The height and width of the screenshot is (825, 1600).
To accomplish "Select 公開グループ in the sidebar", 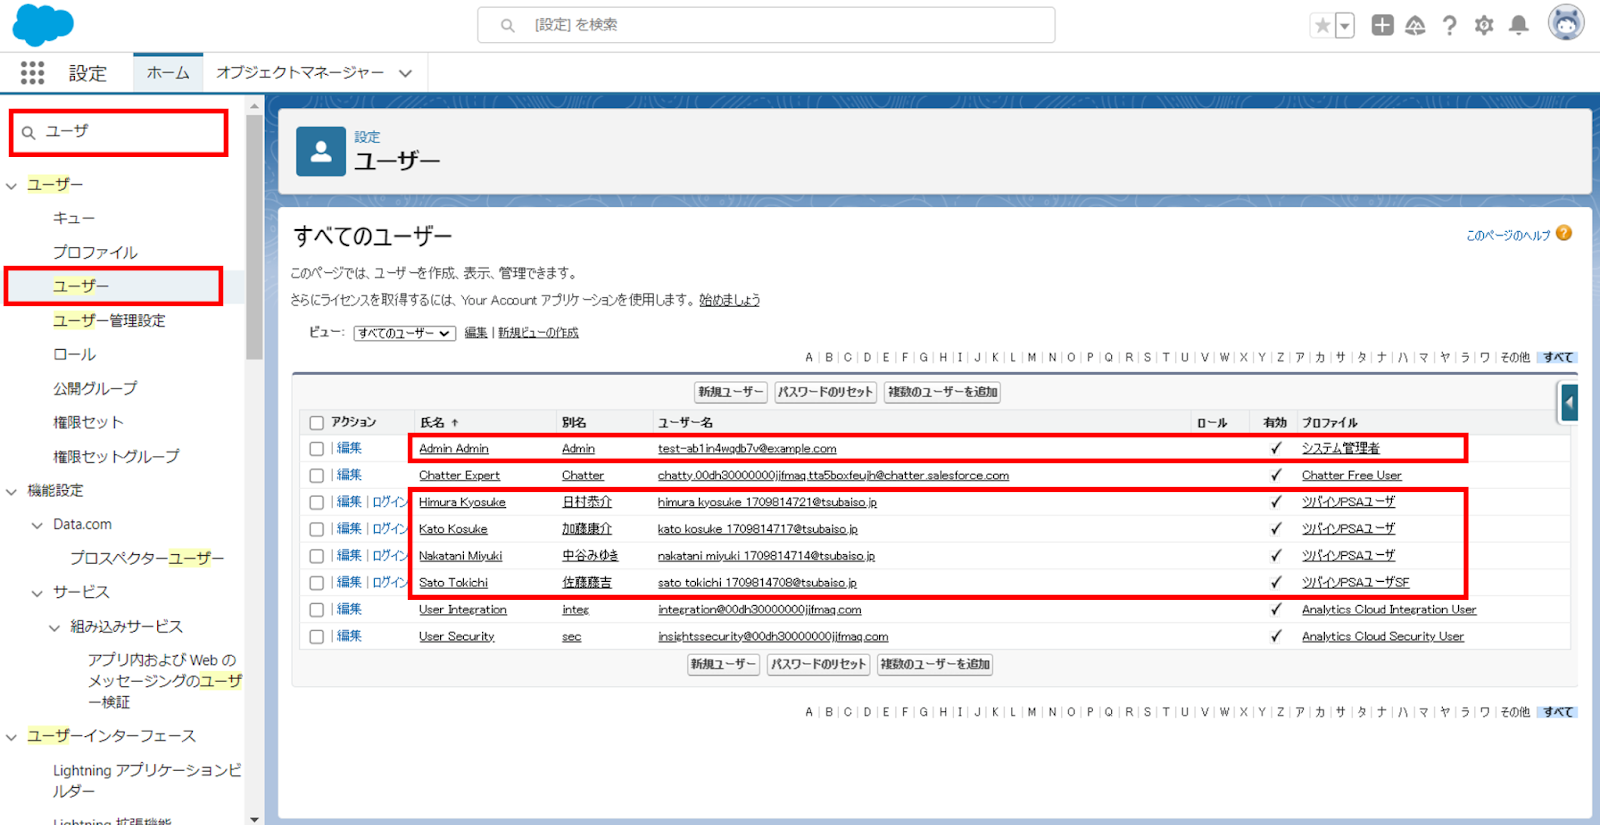I will click(x=95, y=388).
